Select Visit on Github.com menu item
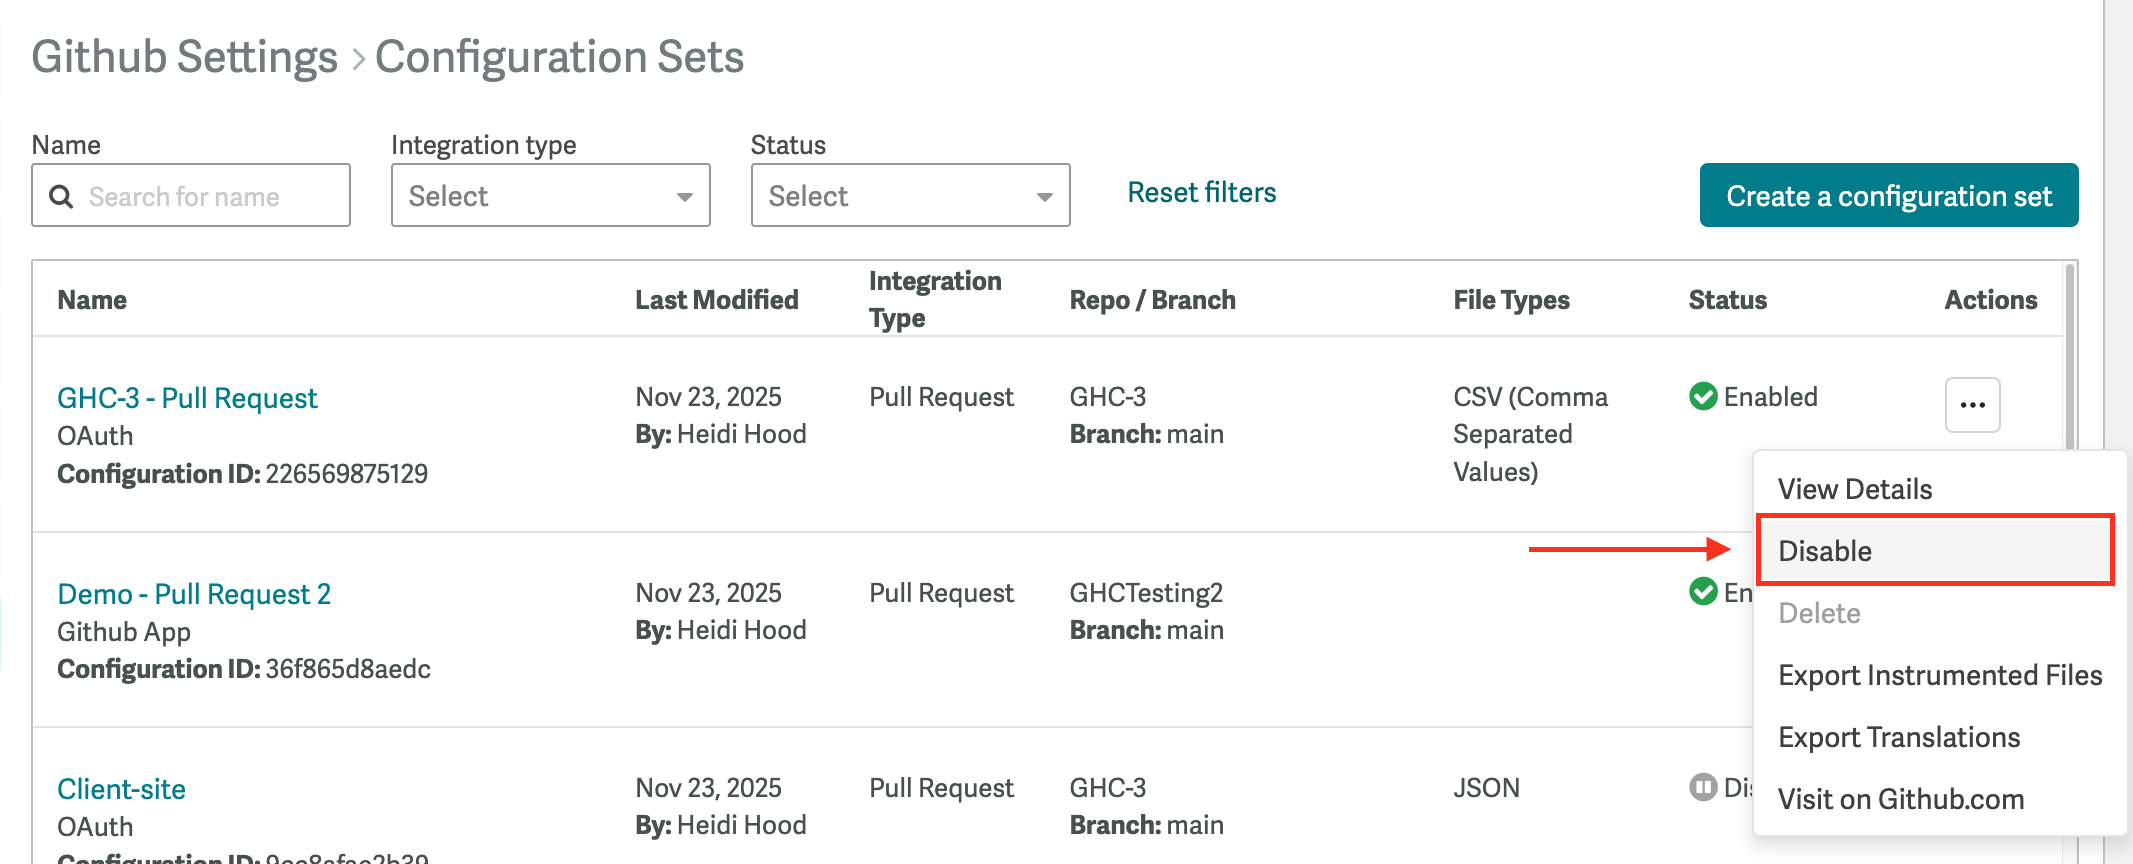 [1900, 799]
